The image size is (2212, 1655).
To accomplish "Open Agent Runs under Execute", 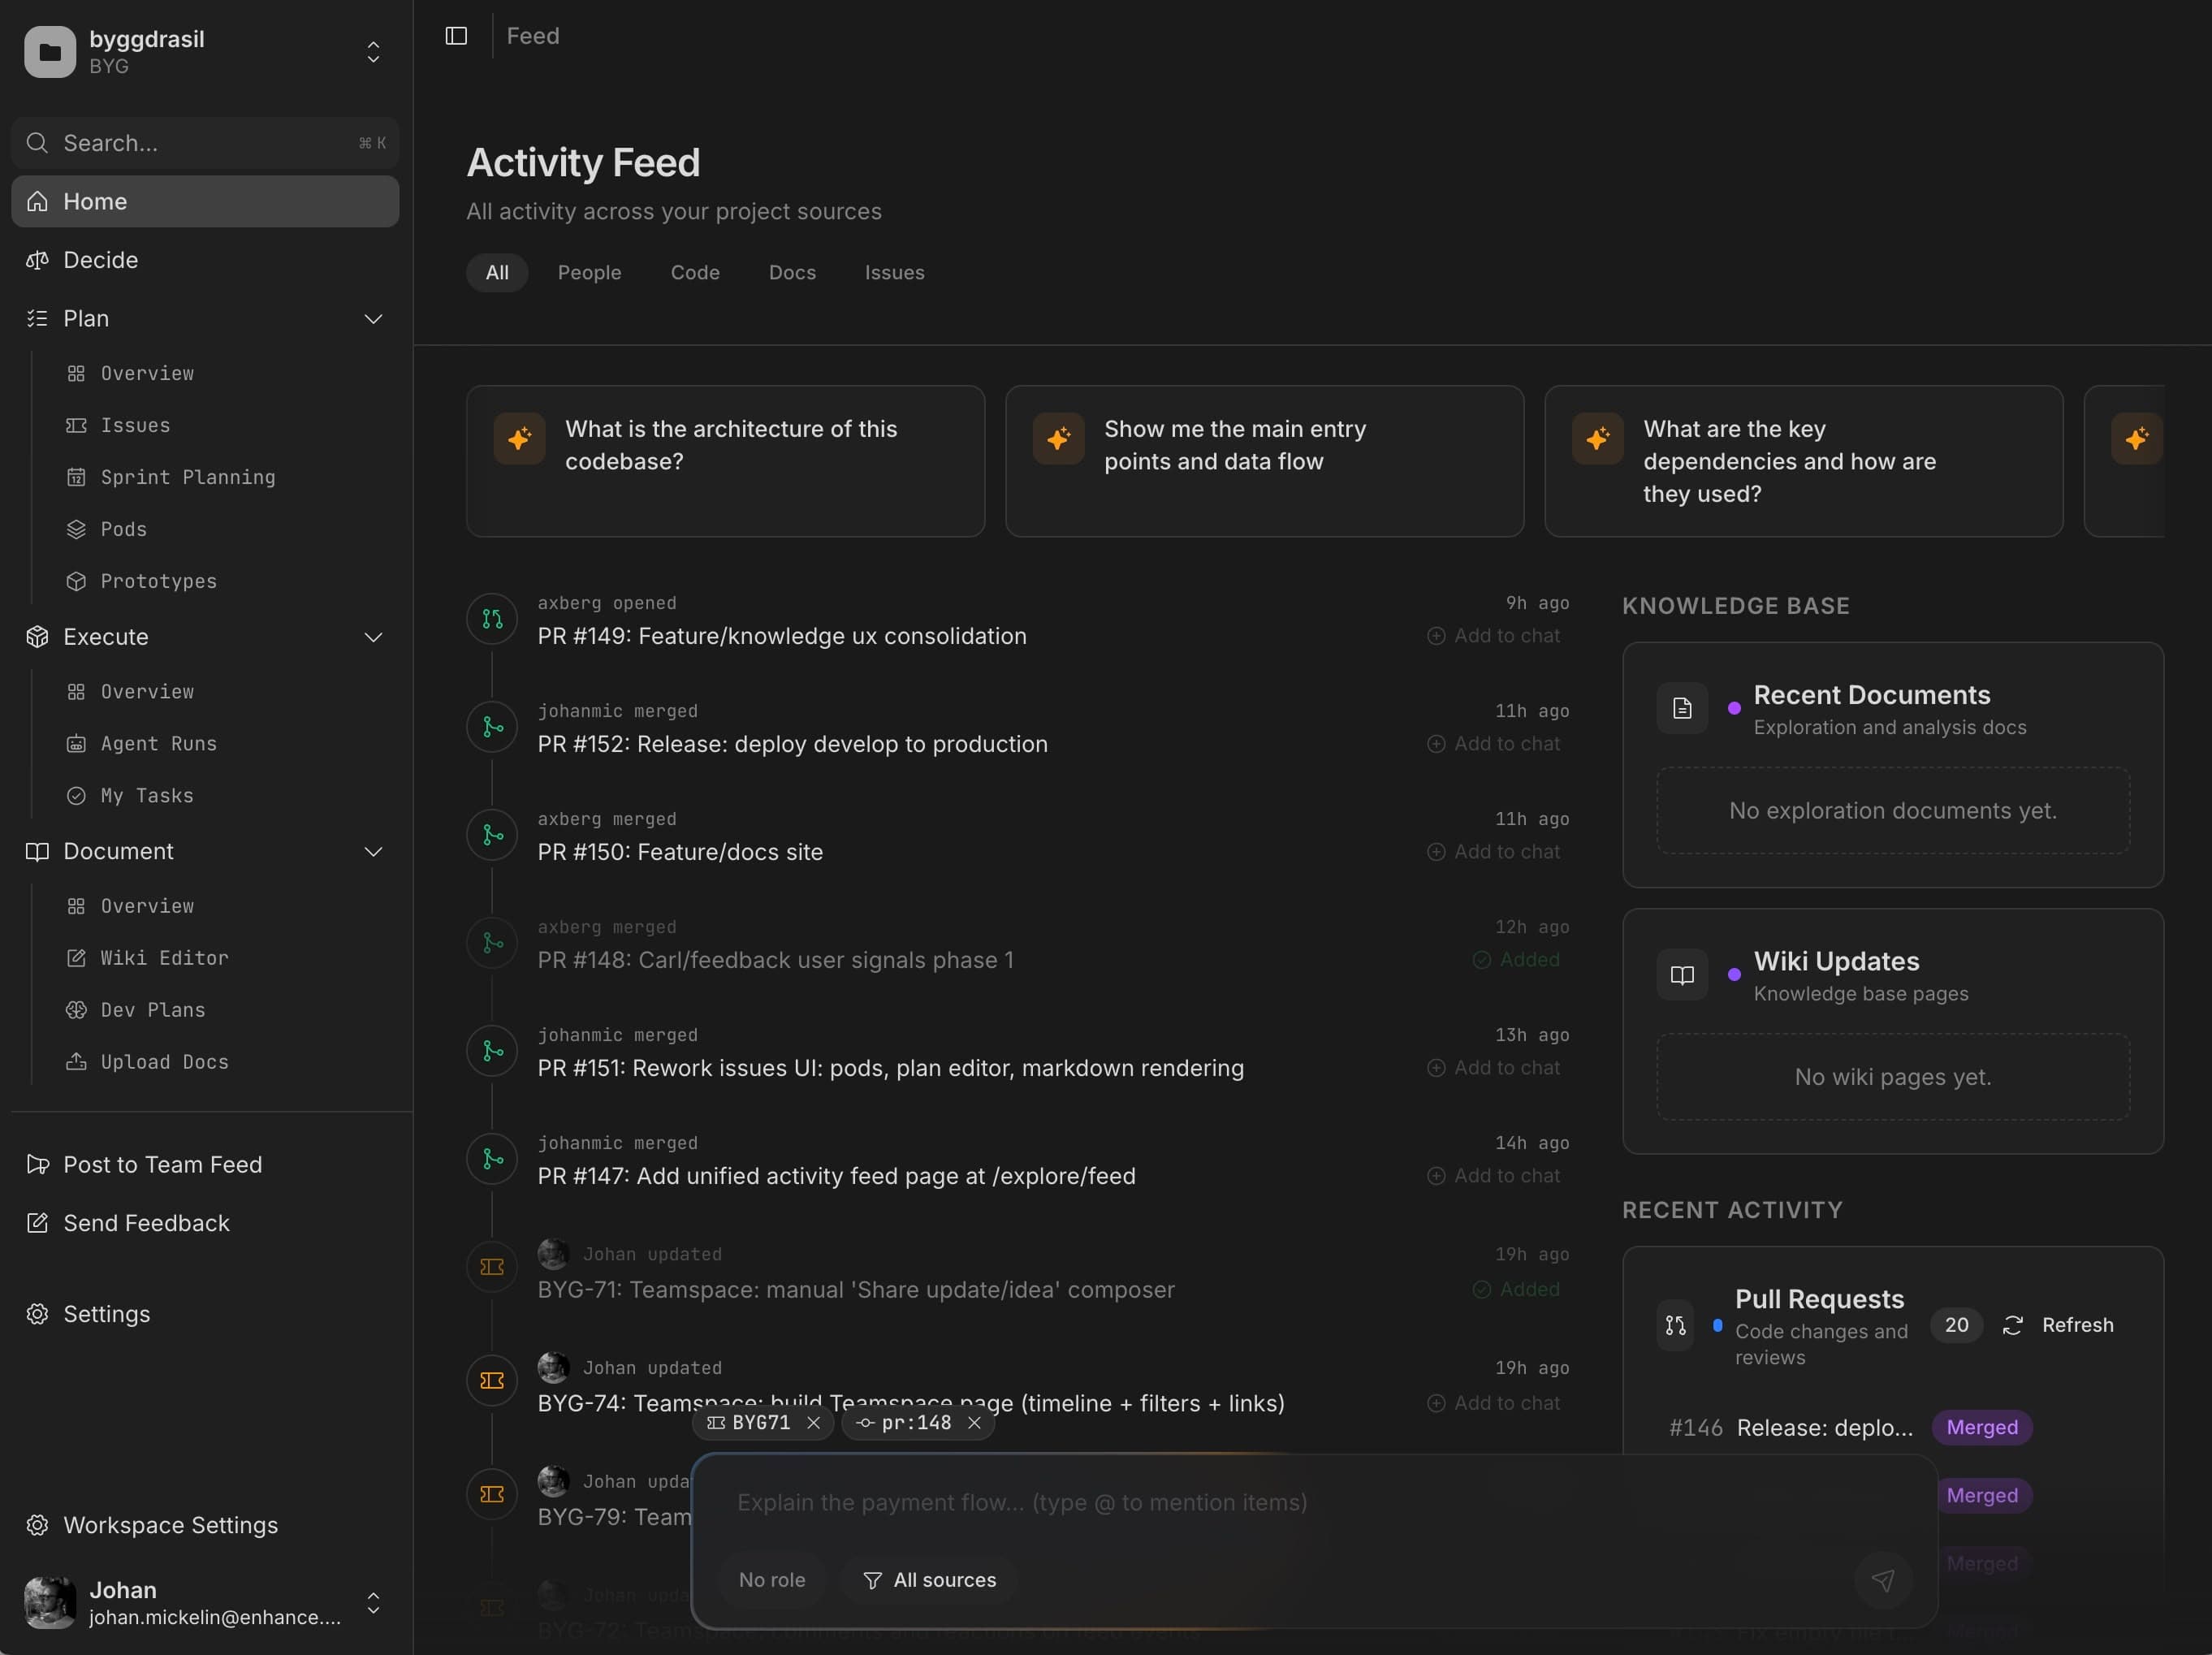I will pos(158,744).
